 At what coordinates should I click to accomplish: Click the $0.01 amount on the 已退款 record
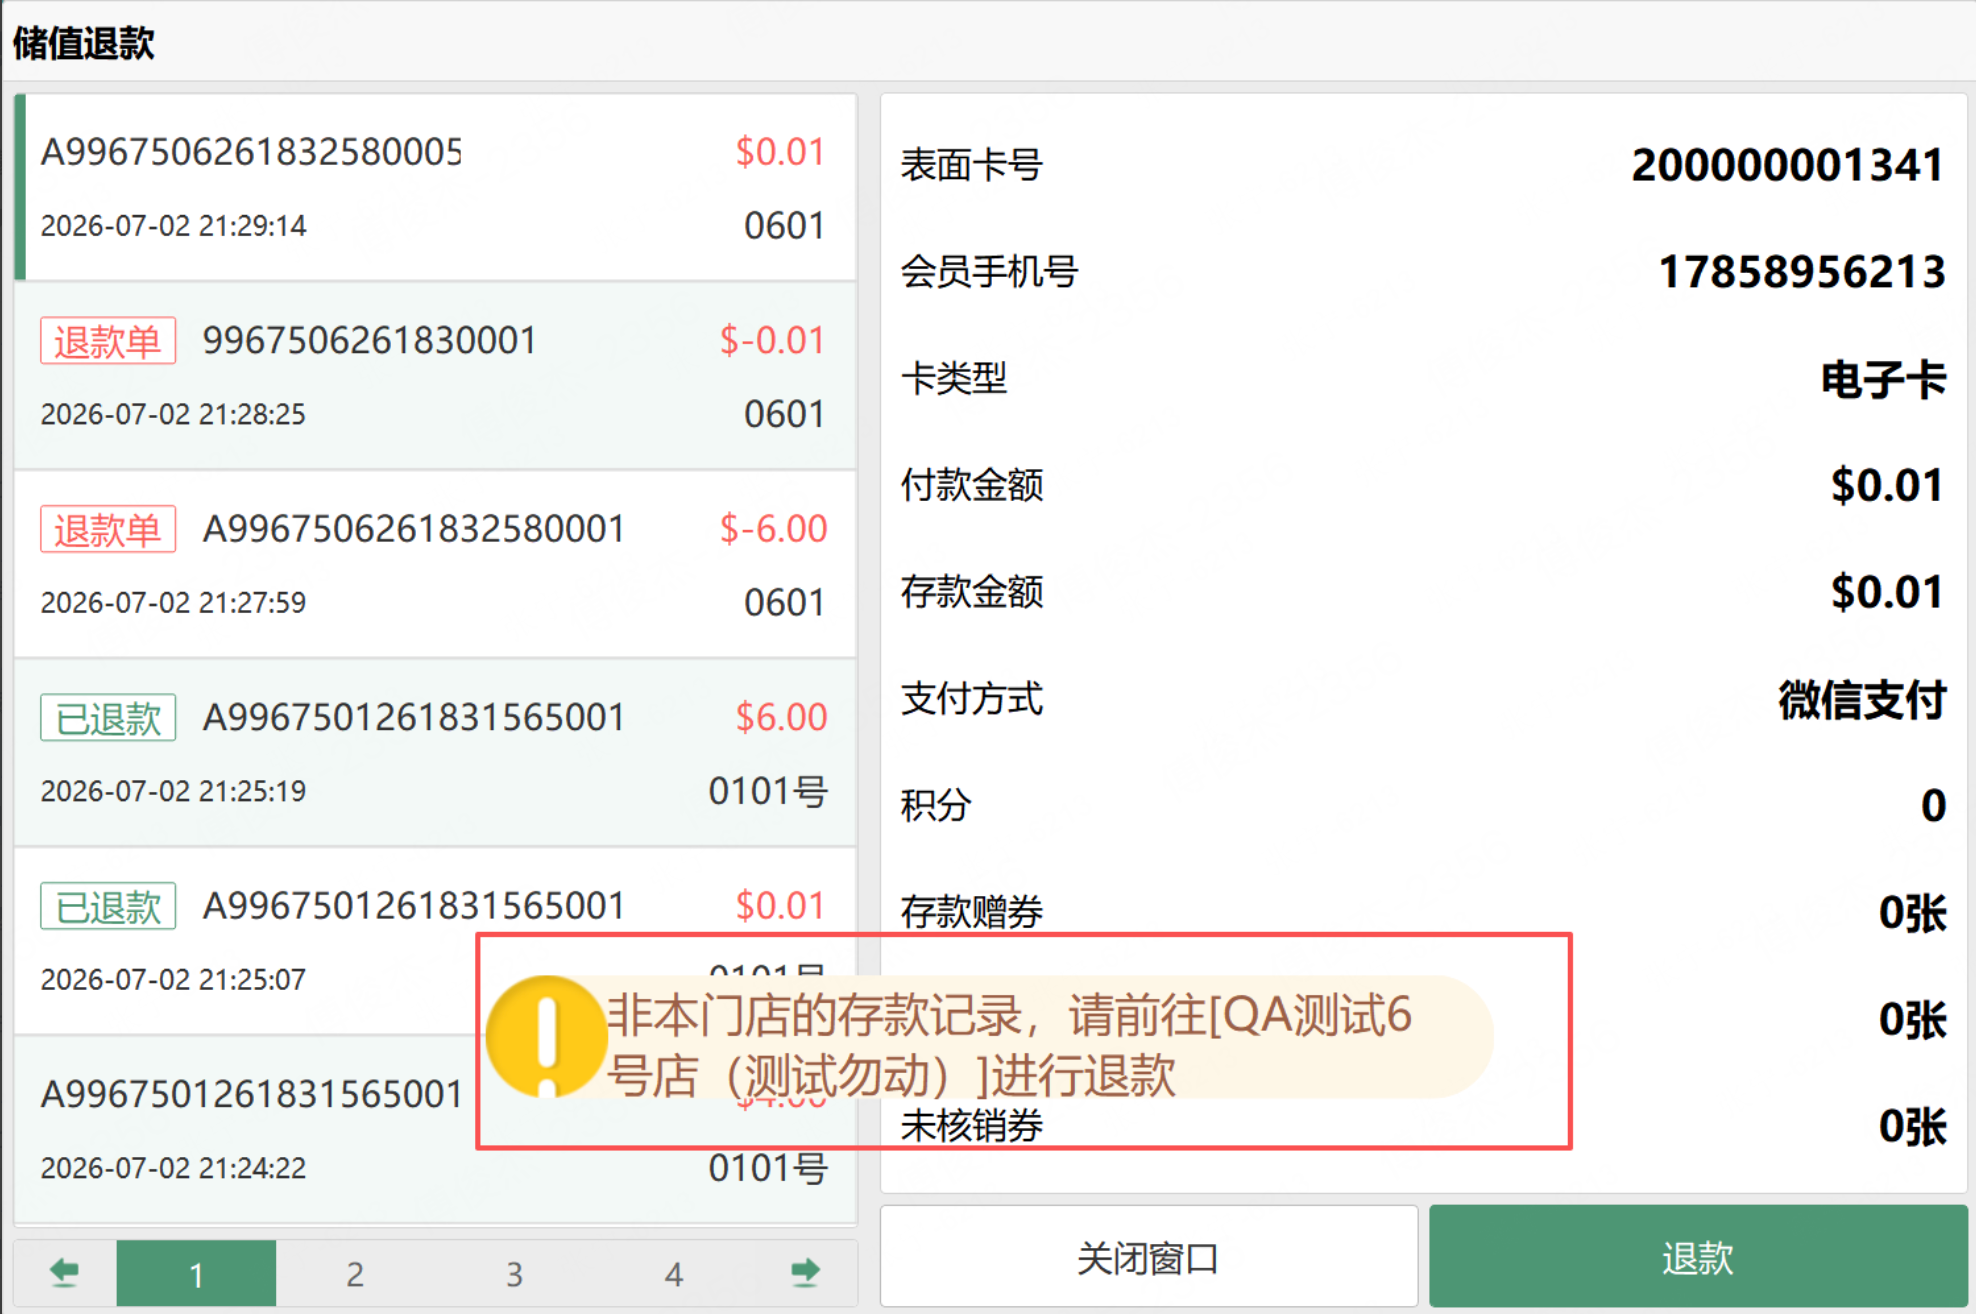pos(780,905)
